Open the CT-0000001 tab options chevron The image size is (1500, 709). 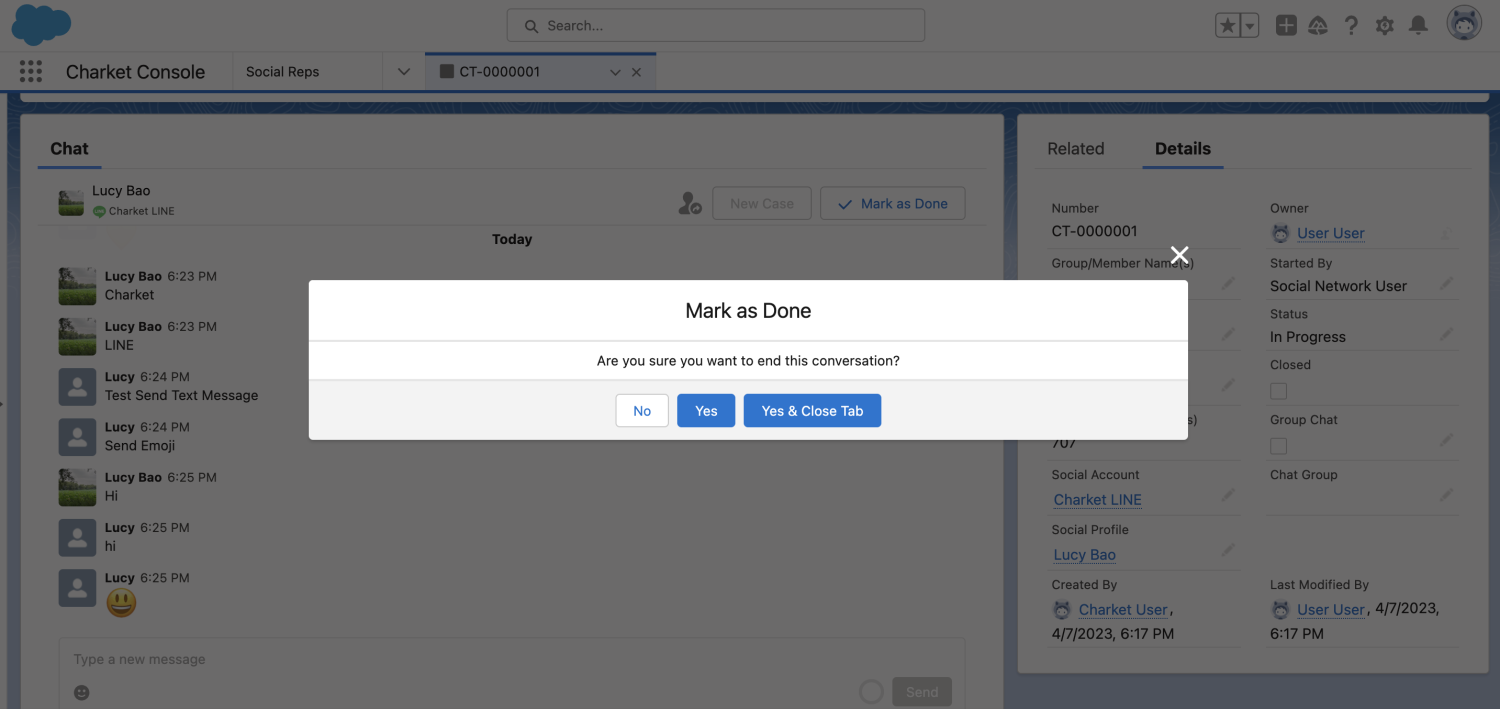click(615, 72)
